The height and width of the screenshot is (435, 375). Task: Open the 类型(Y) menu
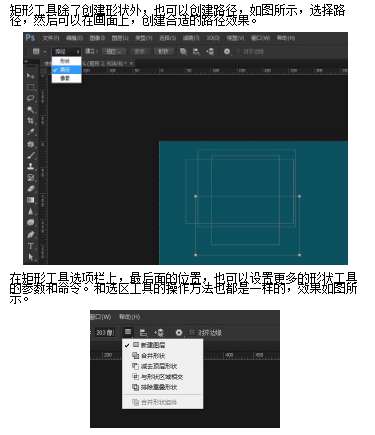click(x=144, y=38)
